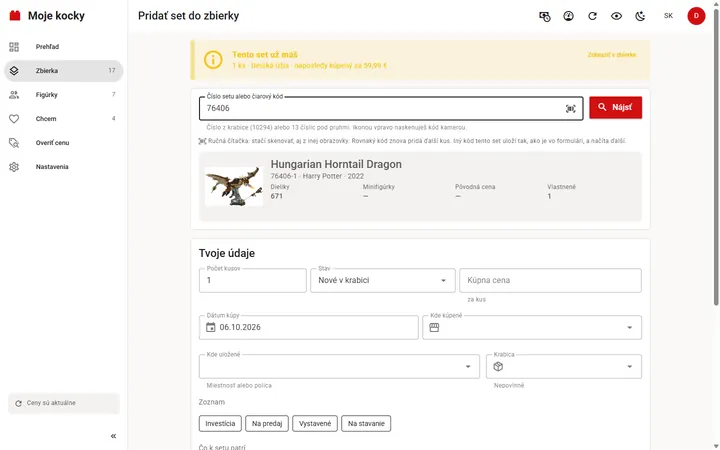
Task: Change language using the SK button
Action: tap(668, 16)
